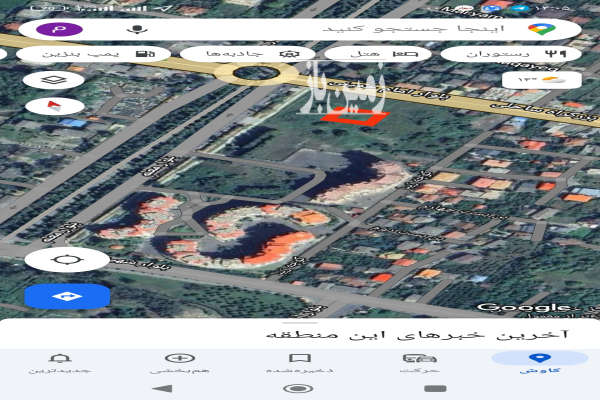This screenshot has height=400, width=600.
Task: Tap the microphone voice search icon
Action: pos(137,29)
